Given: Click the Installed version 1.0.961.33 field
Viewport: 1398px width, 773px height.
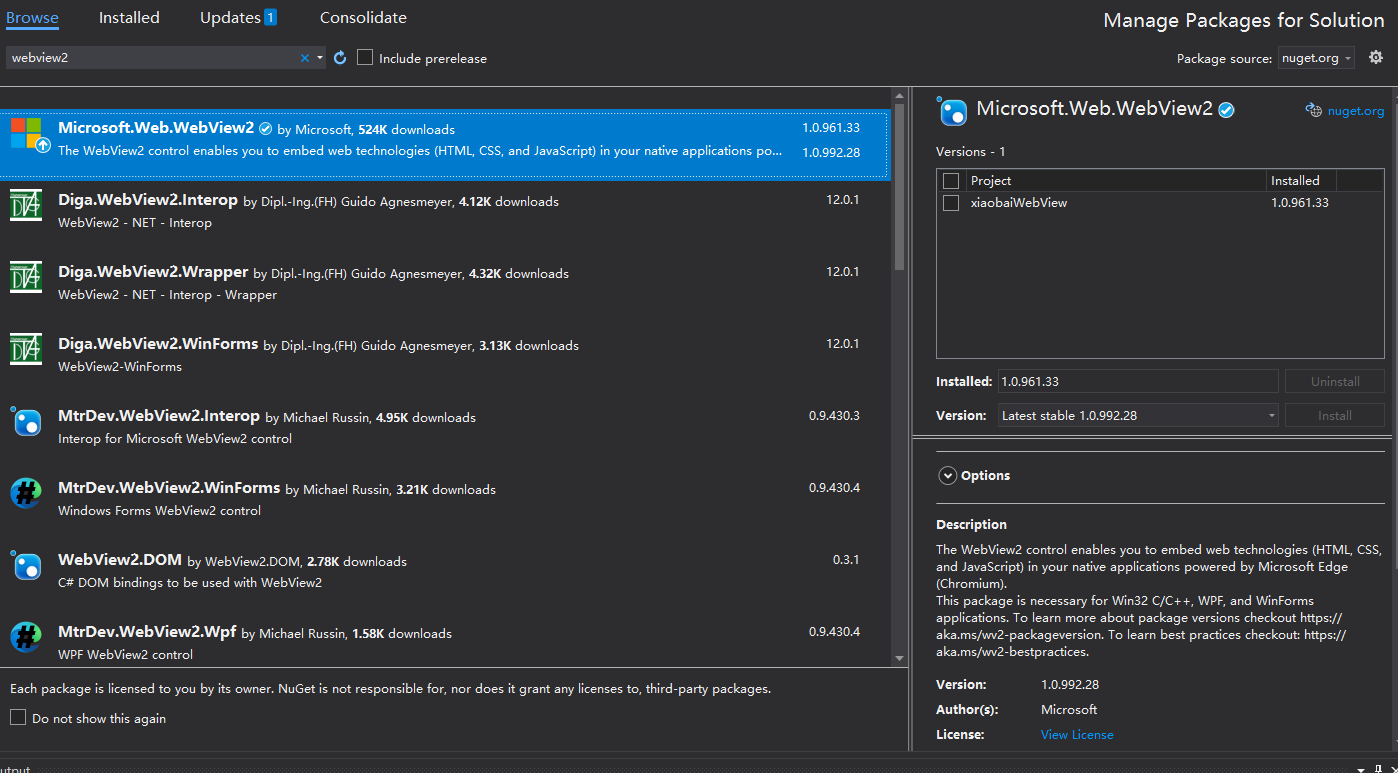Looking at the screenshot, I should 1138,381.
